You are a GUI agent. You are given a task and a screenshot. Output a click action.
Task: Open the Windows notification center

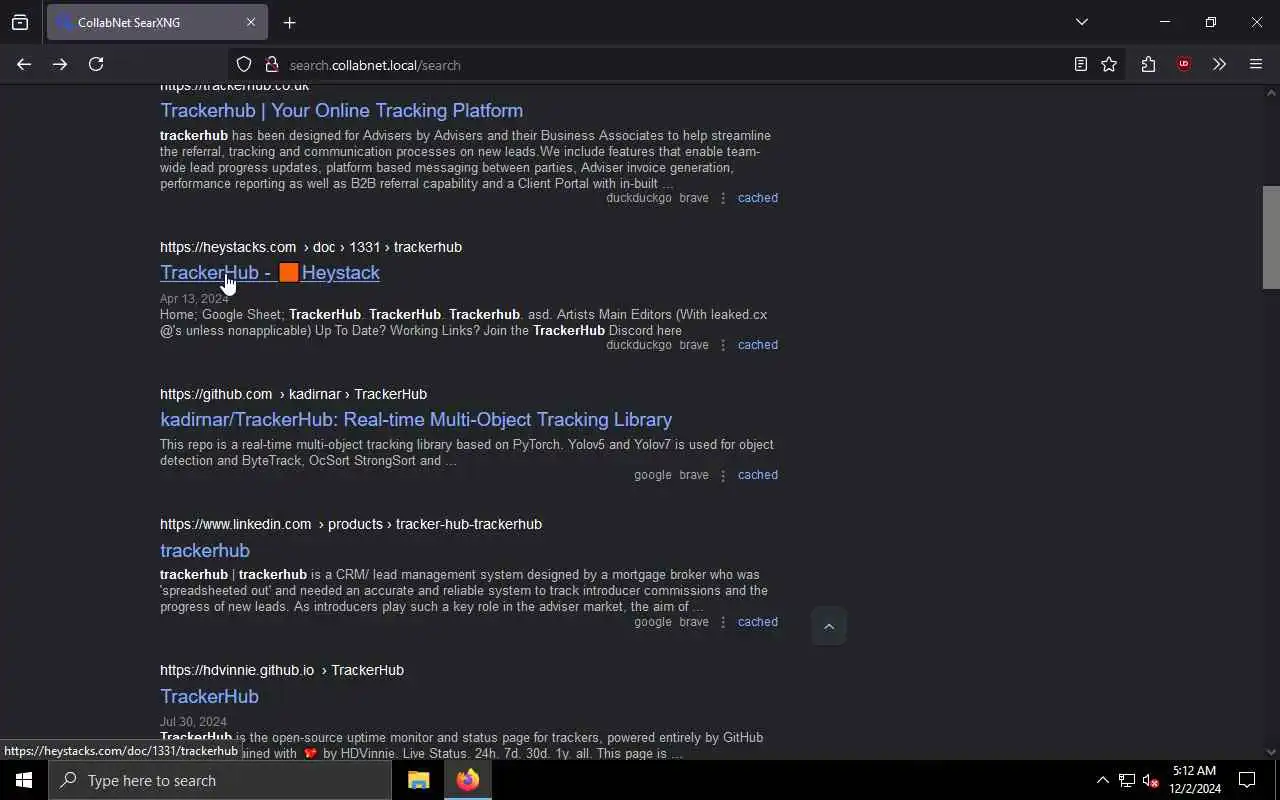click(1247, 780)
